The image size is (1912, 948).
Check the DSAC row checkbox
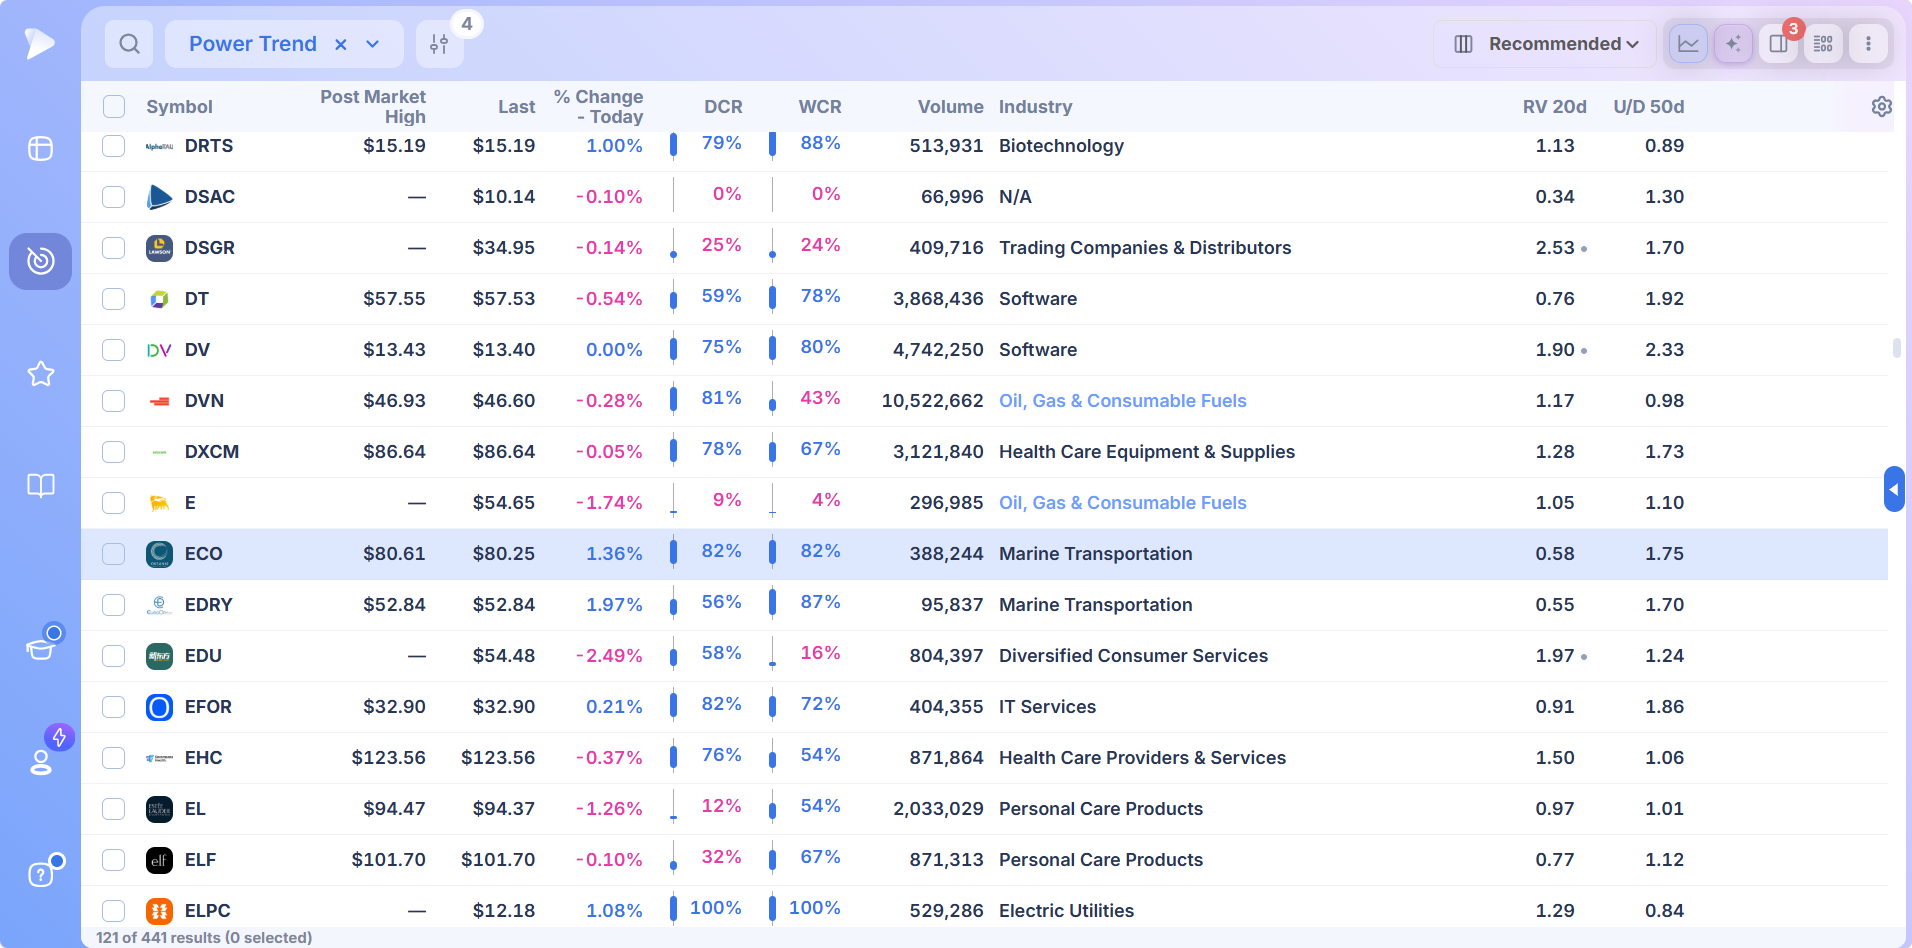[x=114, y=197]
